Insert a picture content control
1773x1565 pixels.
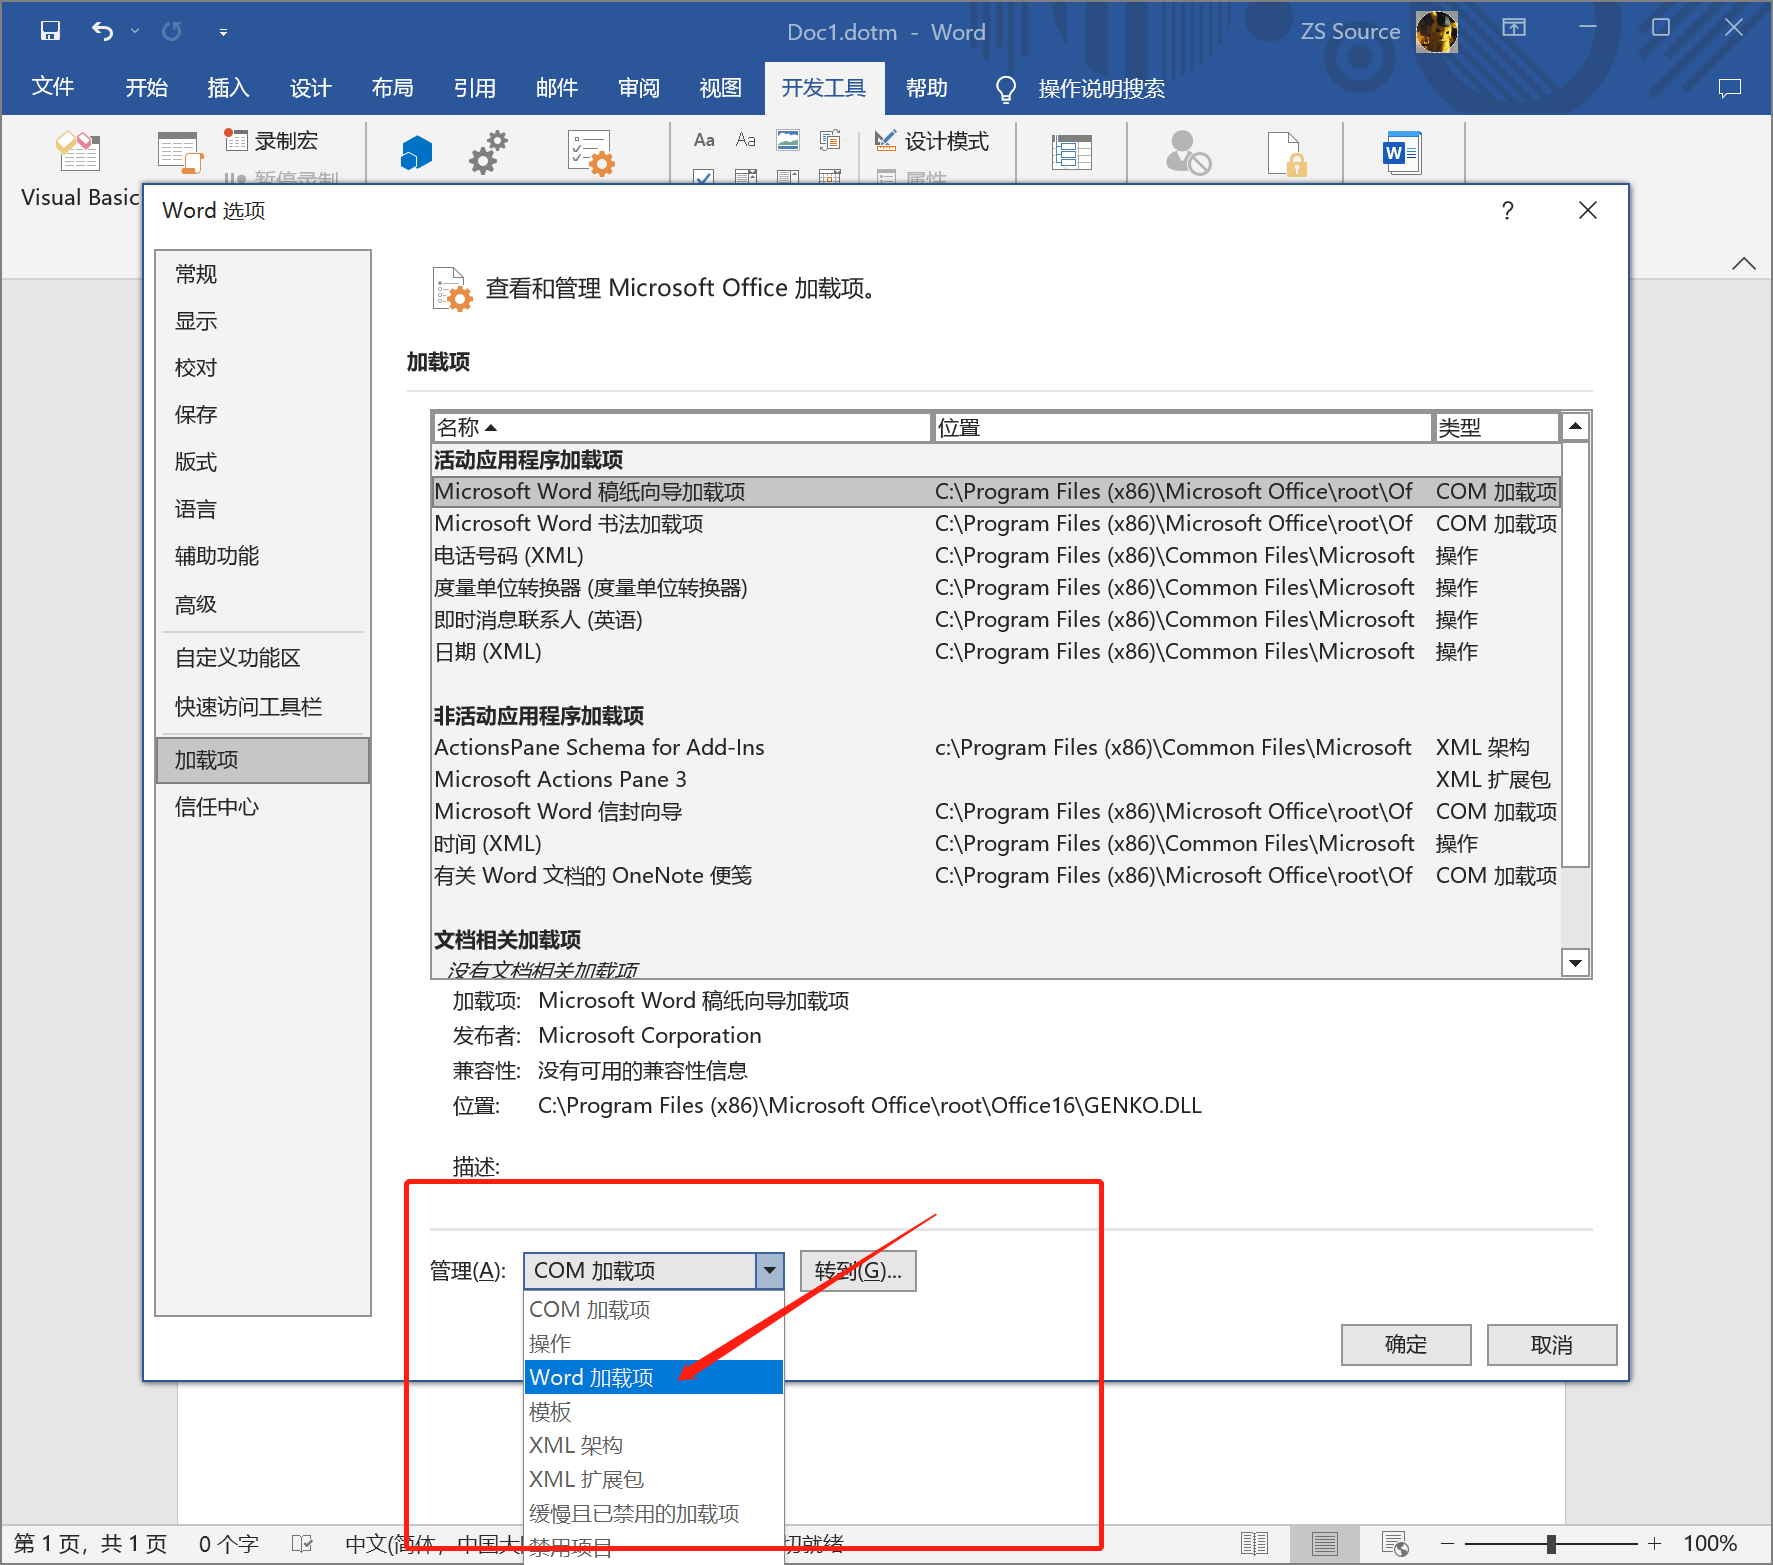pyautogui.click(x=788, y=140)
